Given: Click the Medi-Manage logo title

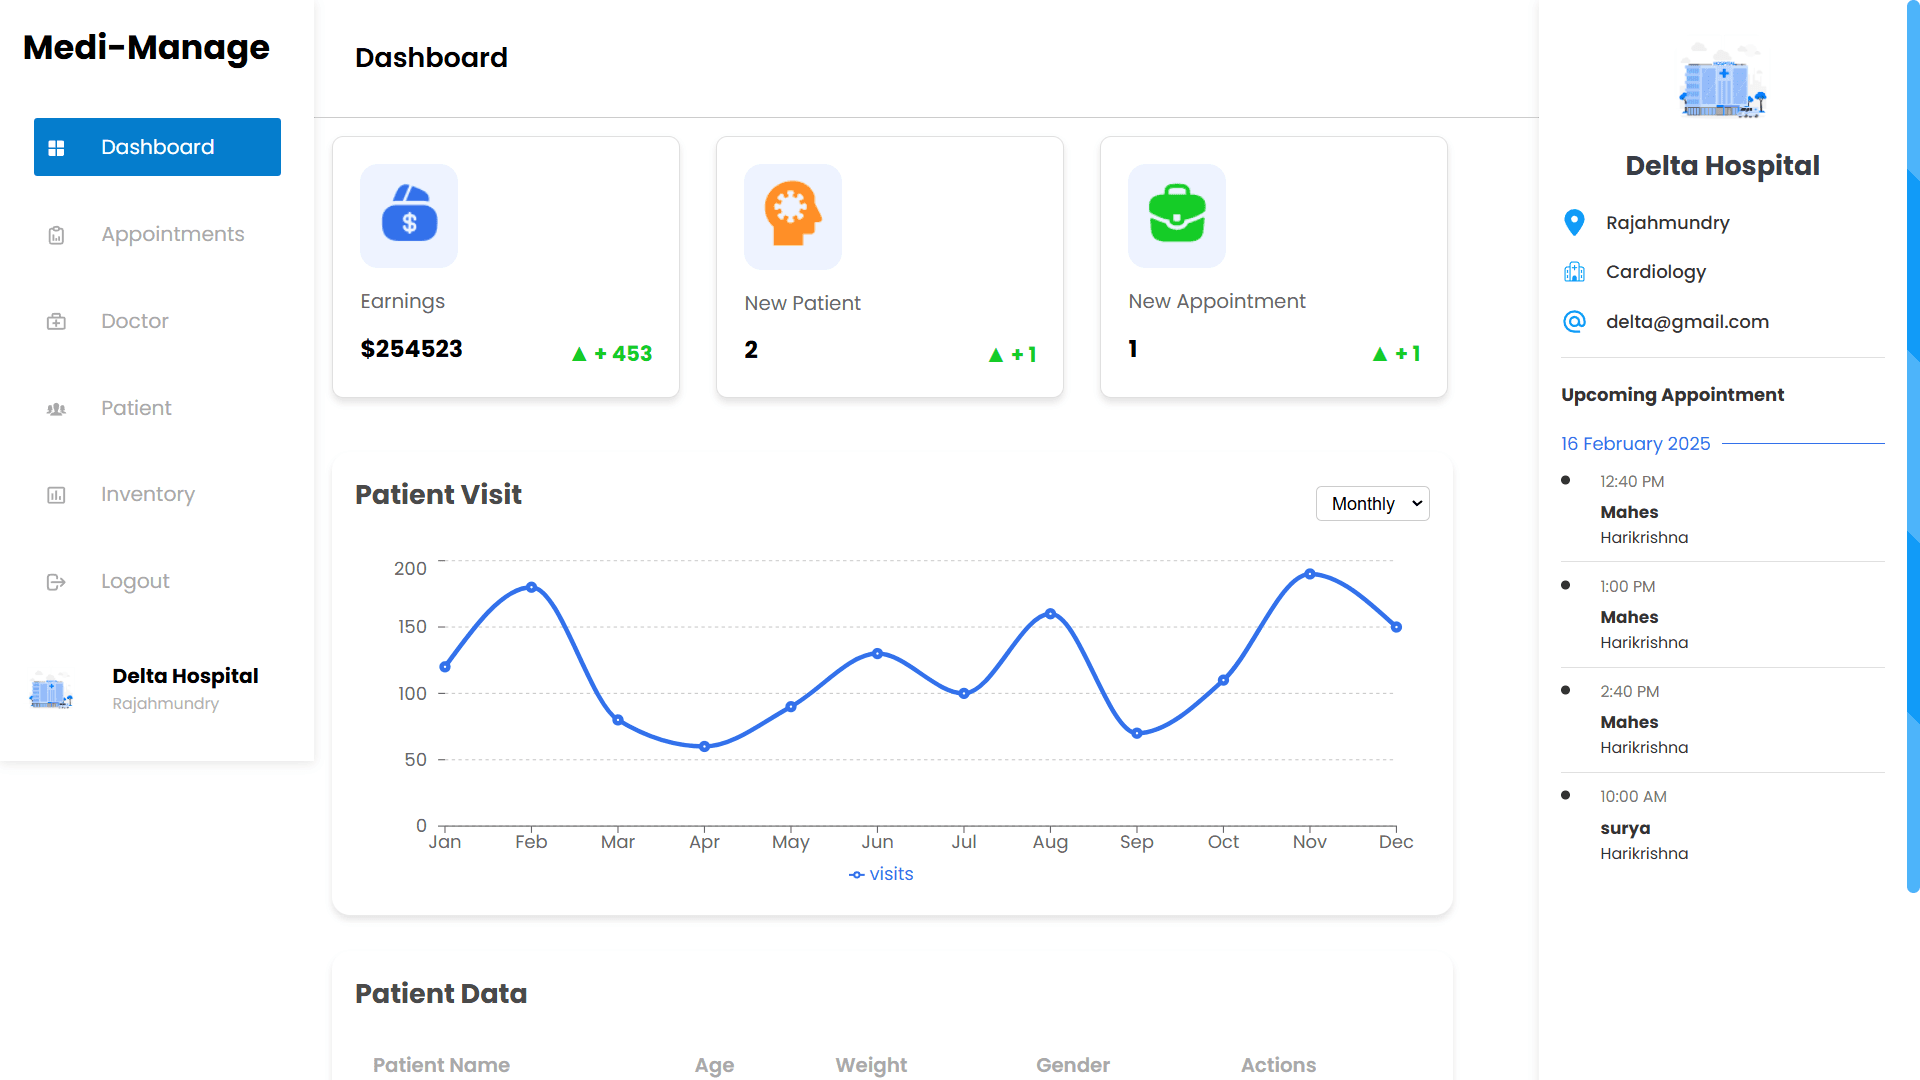Looking at the screenshot, I should pyautogui.click(x=146, y=47).
